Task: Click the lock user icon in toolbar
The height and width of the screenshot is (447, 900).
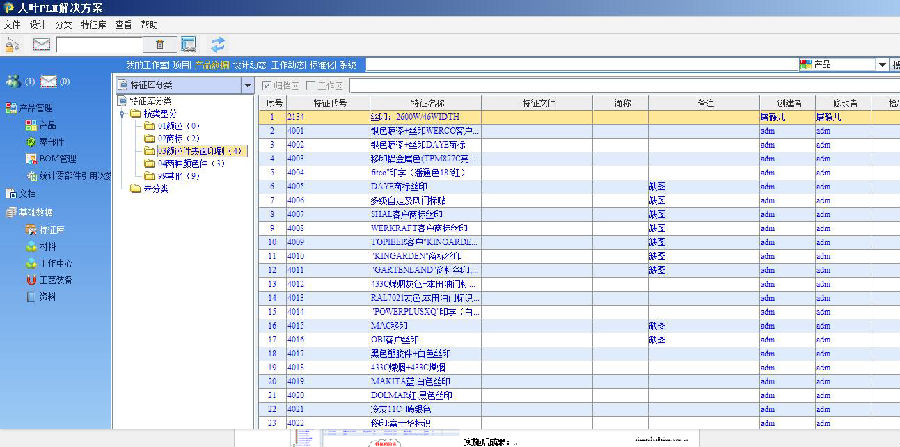Action: tap(13, 44)
